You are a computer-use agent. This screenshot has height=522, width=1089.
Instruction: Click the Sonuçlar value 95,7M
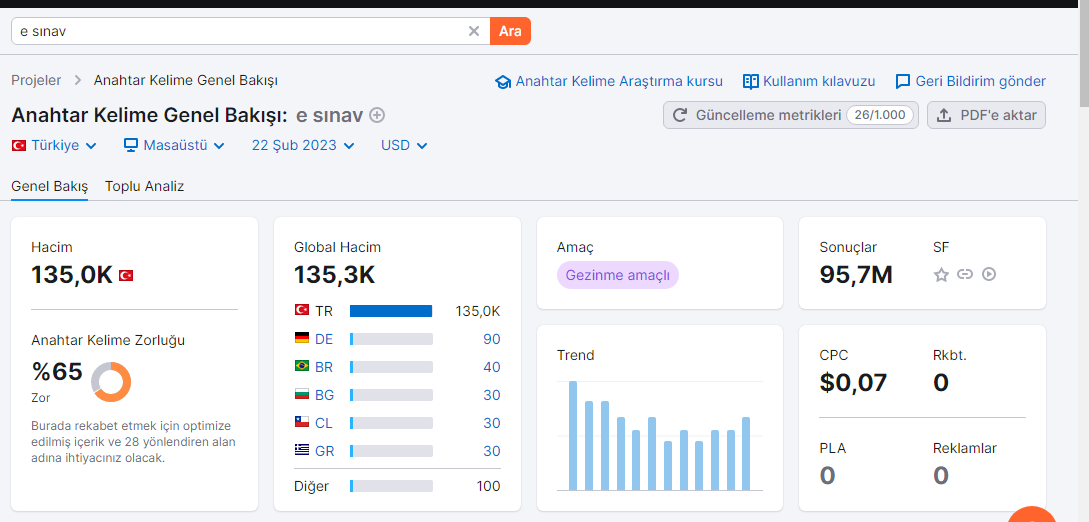tap(856, 275)
